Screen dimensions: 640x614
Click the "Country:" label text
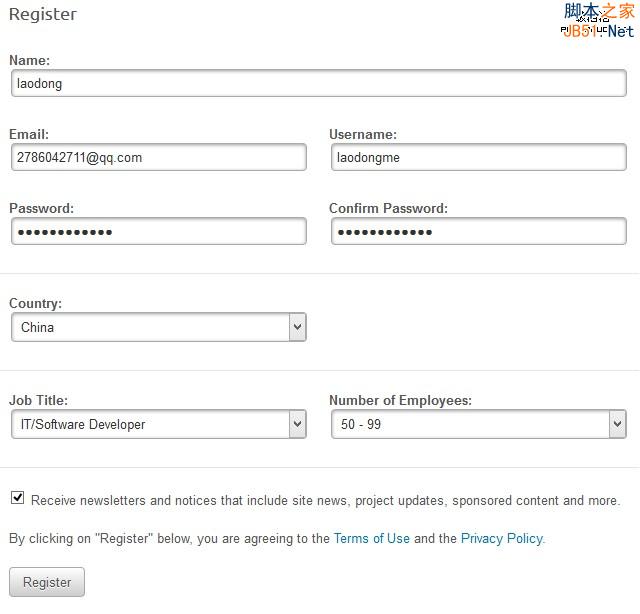coord(35,303)
